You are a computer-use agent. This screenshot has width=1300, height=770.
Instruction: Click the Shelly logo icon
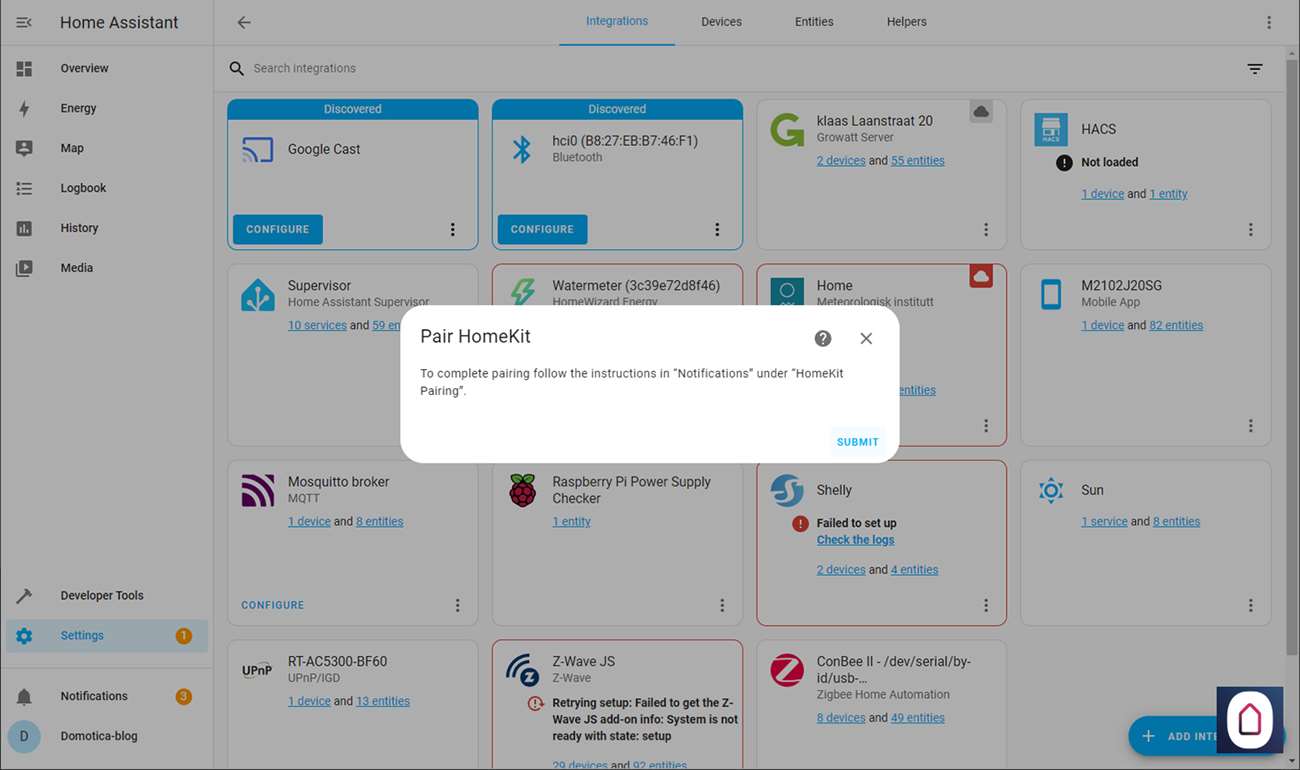click(787, 490)
